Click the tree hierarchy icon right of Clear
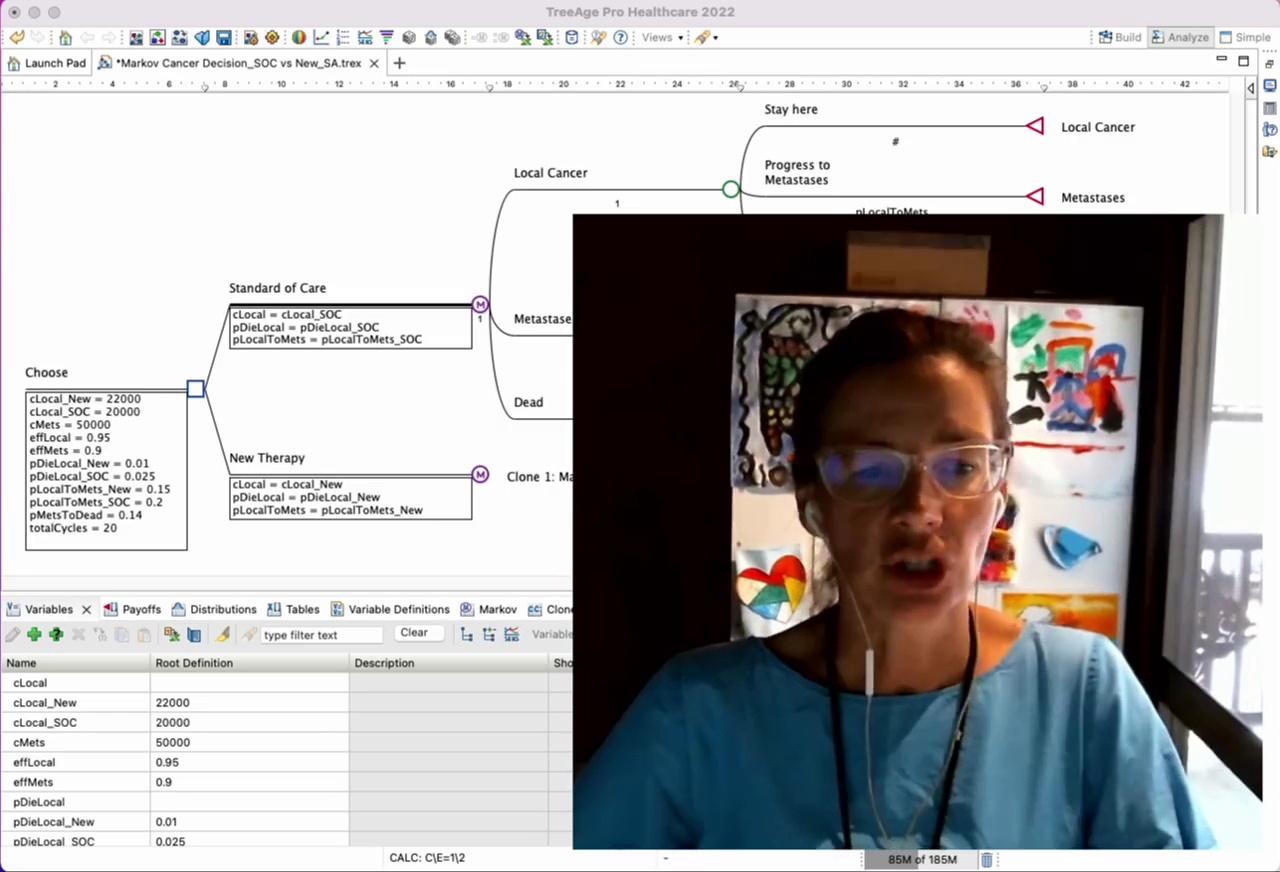 click(x=467, y=634)
